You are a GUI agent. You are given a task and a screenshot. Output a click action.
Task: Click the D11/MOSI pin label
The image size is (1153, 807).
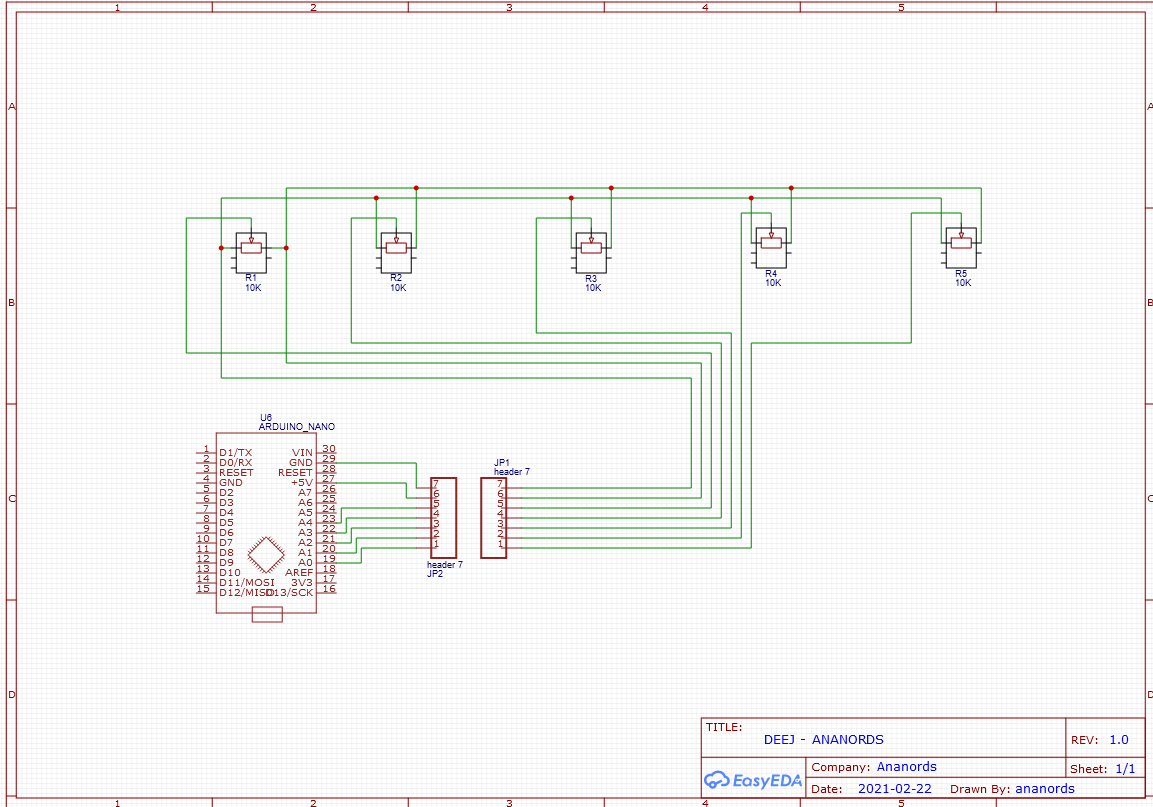(x=246, y=583)
